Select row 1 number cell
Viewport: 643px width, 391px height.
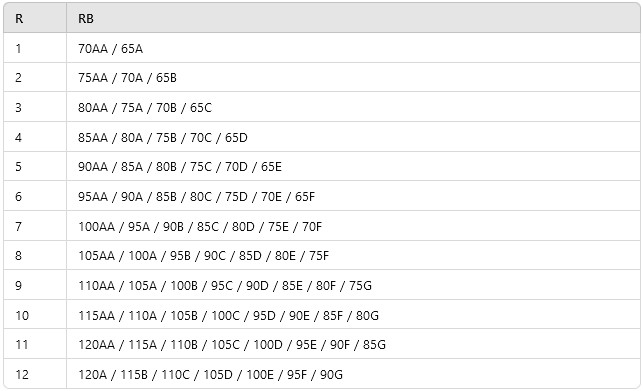(35, 48)
